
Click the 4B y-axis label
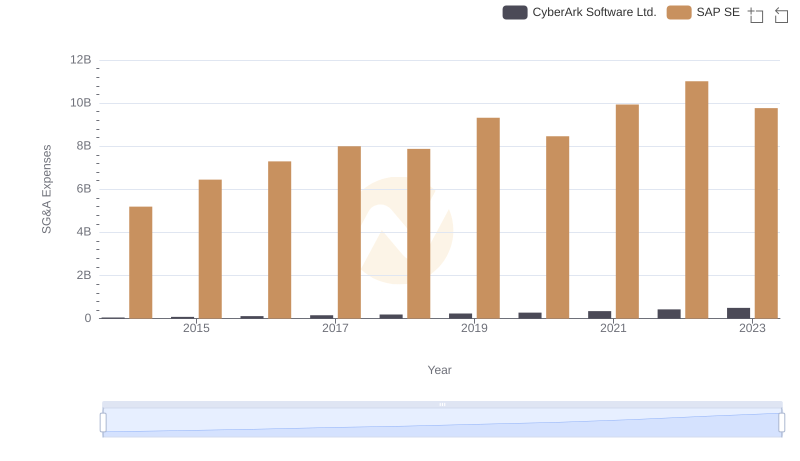pos(84,232)
